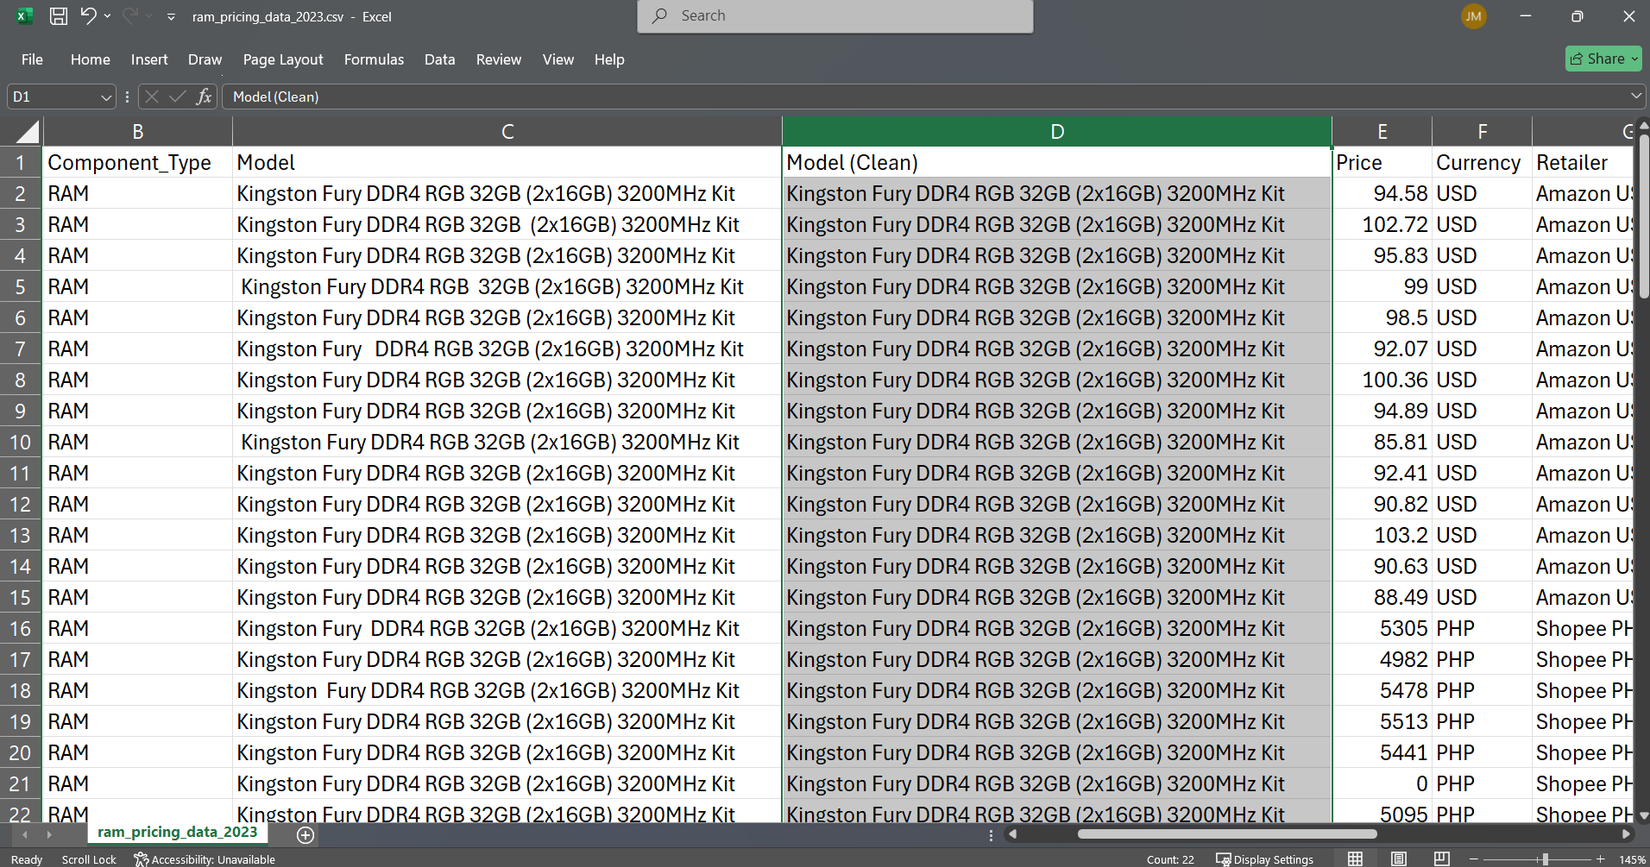Click the Accessibility: Unavailable status
Screen dimensions: 1650x867
click(x=204, y=859)
